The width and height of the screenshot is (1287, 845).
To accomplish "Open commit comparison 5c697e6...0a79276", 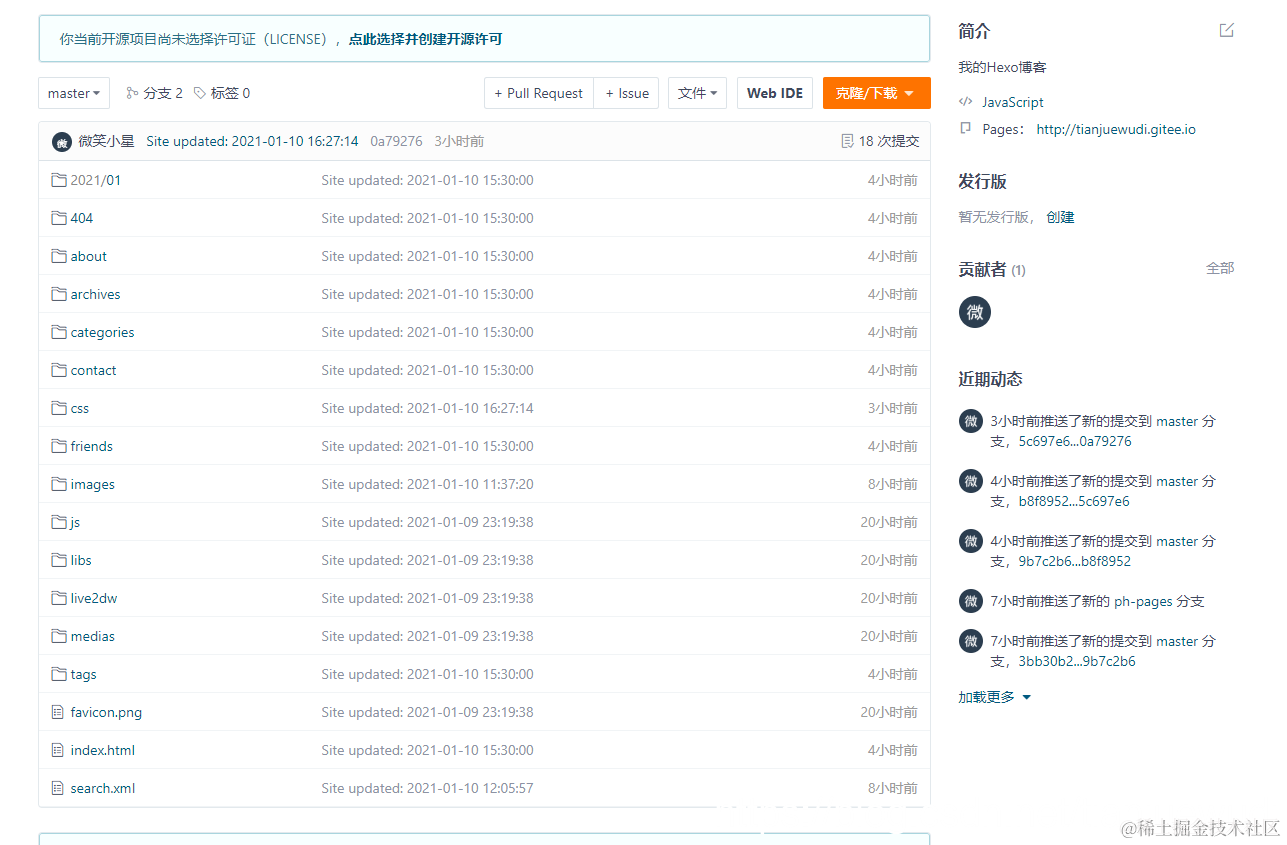I will 1075,441.
